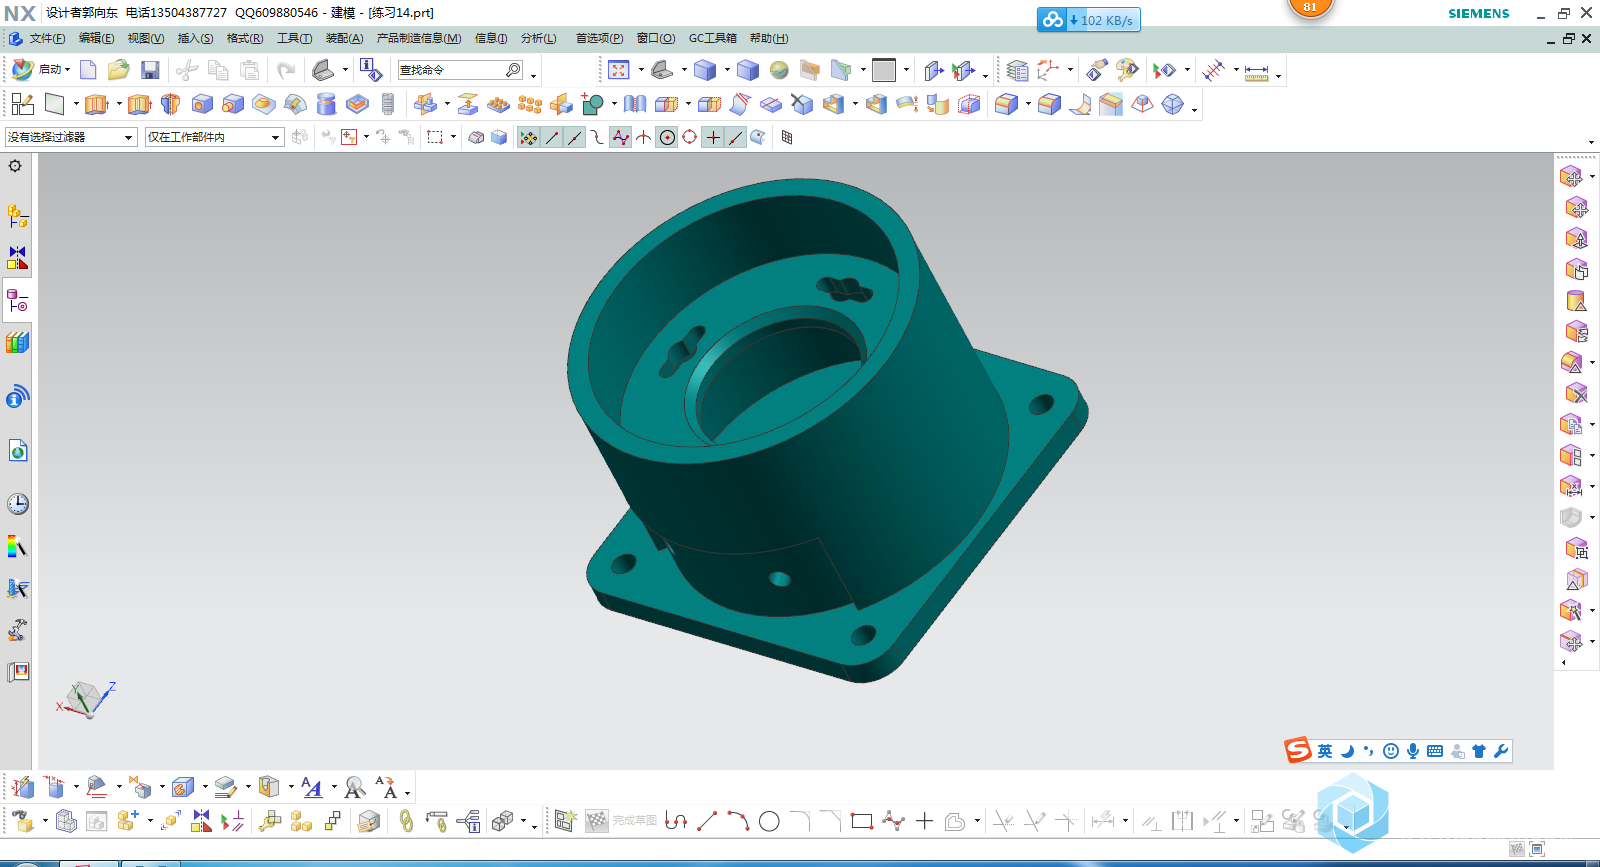Expand the Extrude dropdown arrow

(118, 104)
